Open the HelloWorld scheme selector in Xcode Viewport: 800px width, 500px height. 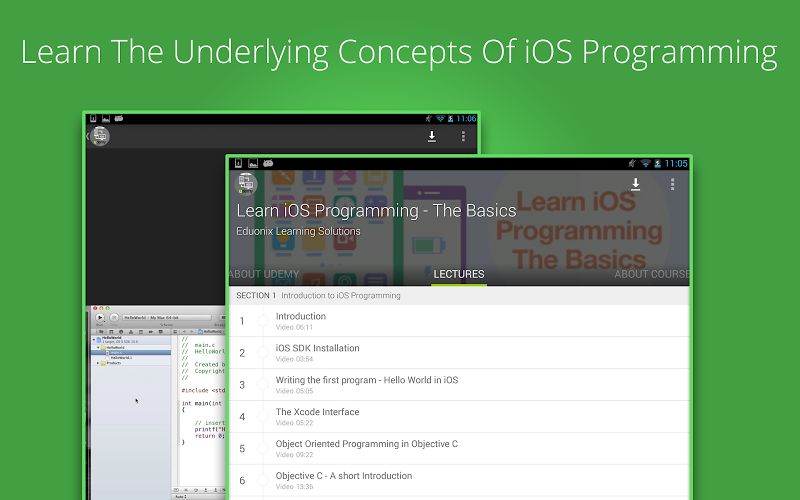(167, 317)
